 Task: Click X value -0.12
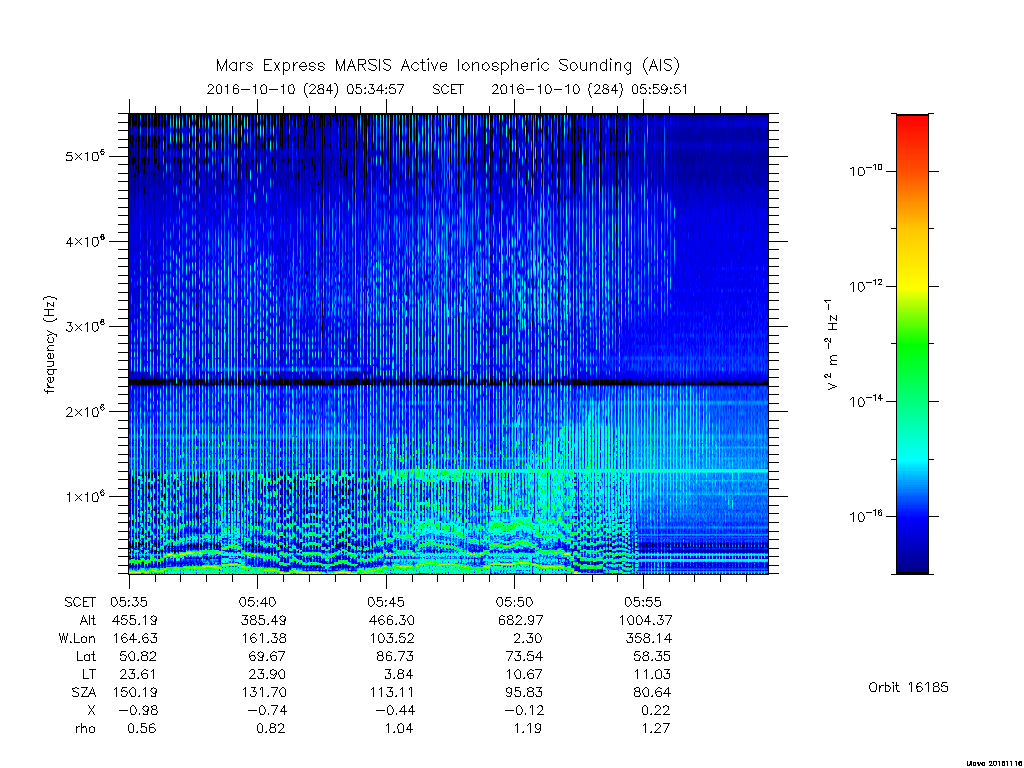(522, 711)
